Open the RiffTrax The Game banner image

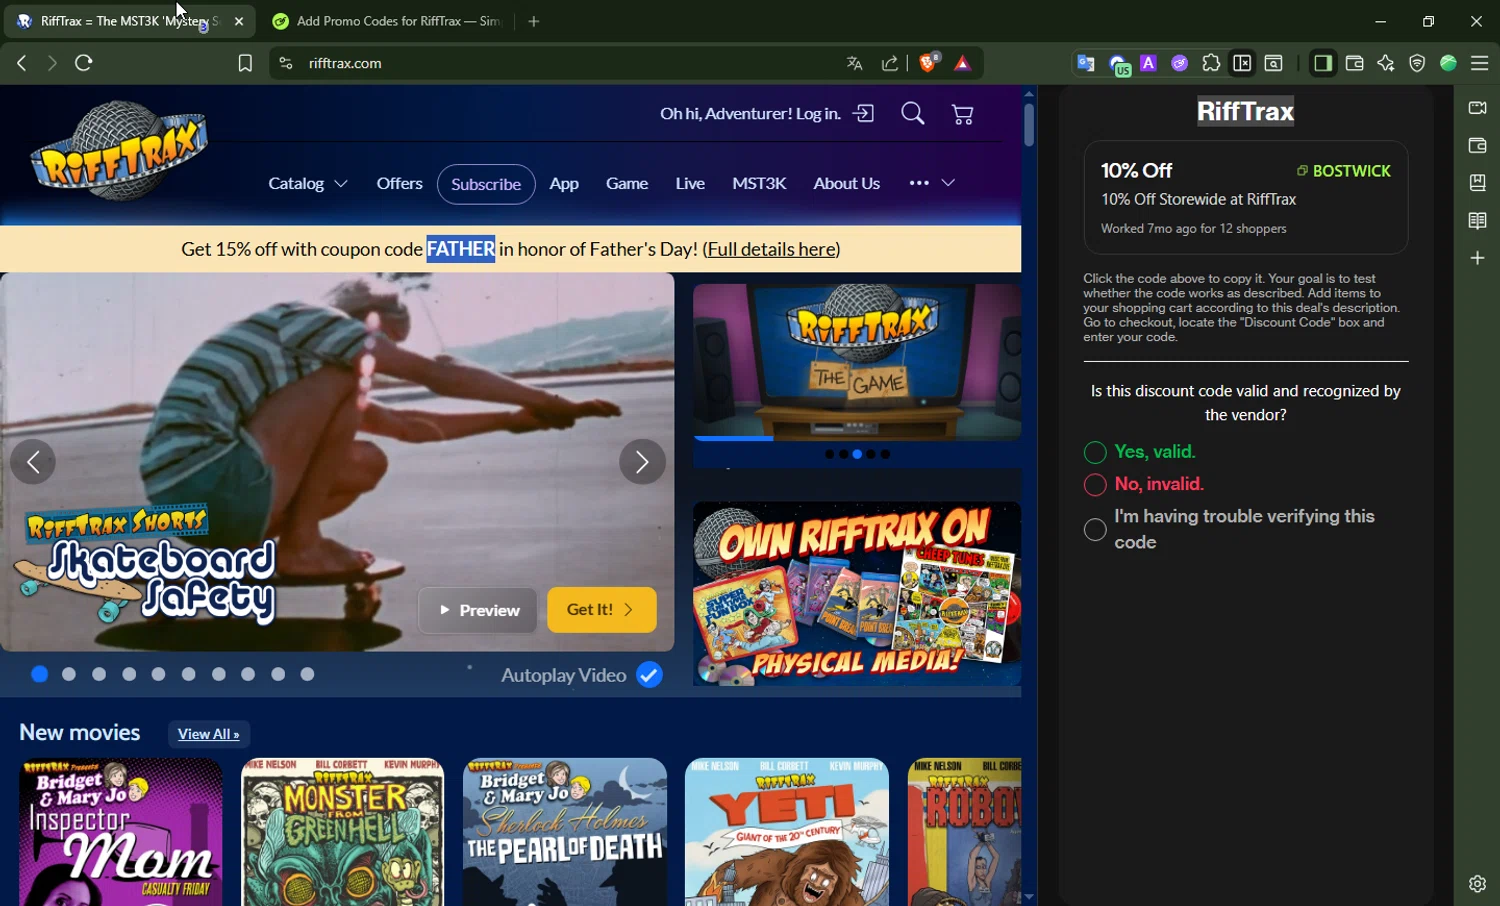[857, 360]
